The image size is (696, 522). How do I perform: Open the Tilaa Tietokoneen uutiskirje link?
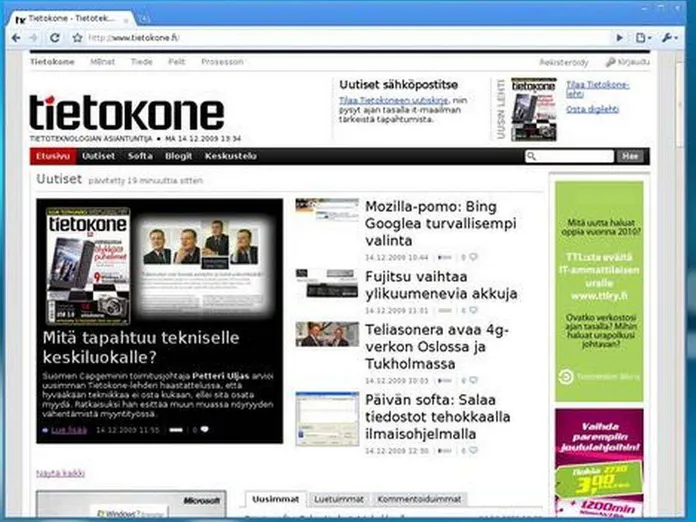click(x=394, y=100)
